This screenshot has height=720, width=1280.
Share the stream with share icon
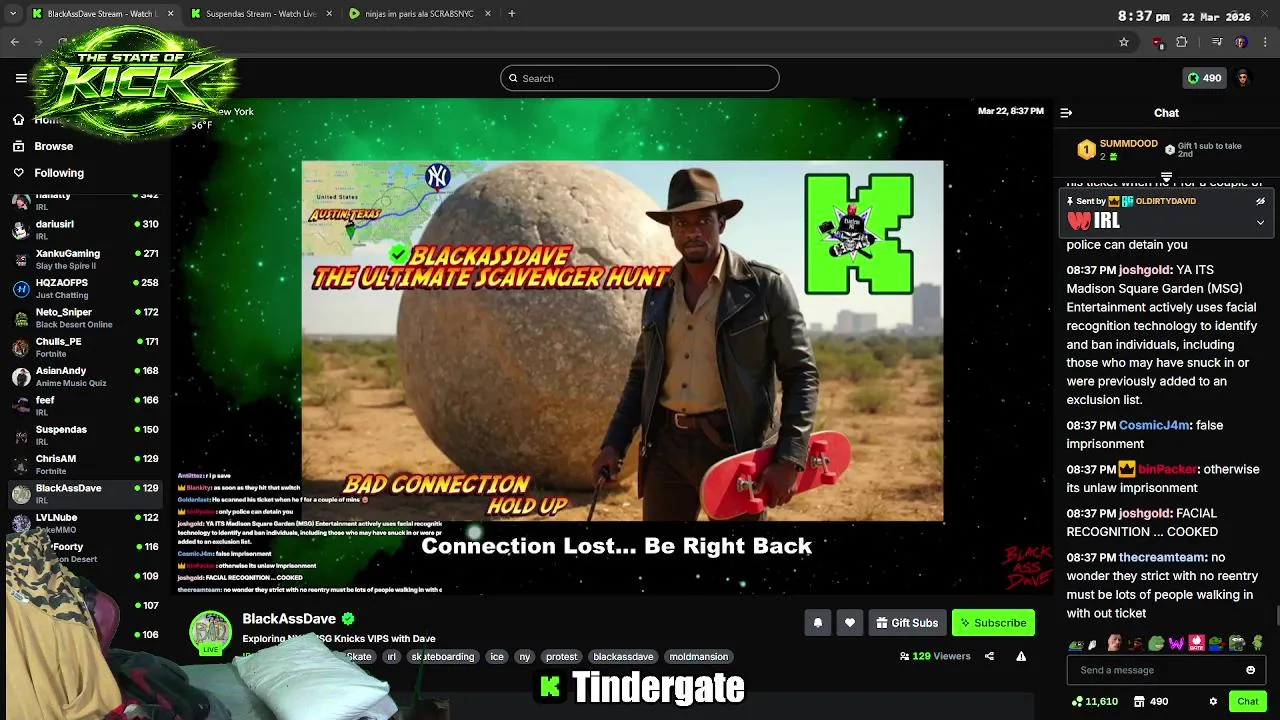tap(989, 656)
